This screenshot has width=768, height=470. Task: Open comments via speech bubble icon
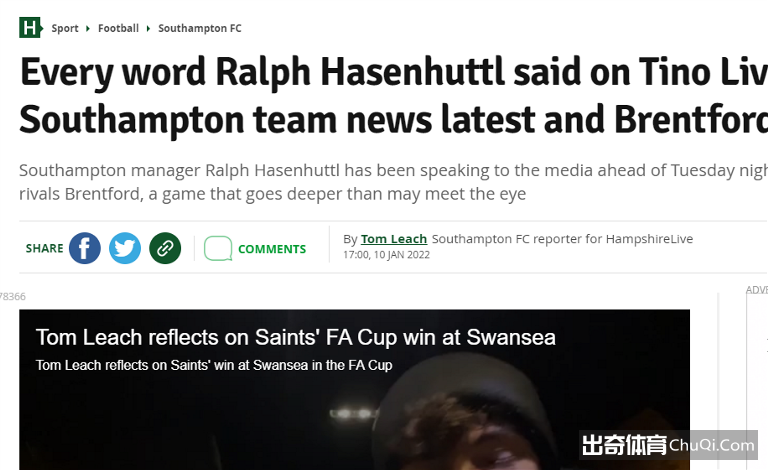tap(218, 248)
